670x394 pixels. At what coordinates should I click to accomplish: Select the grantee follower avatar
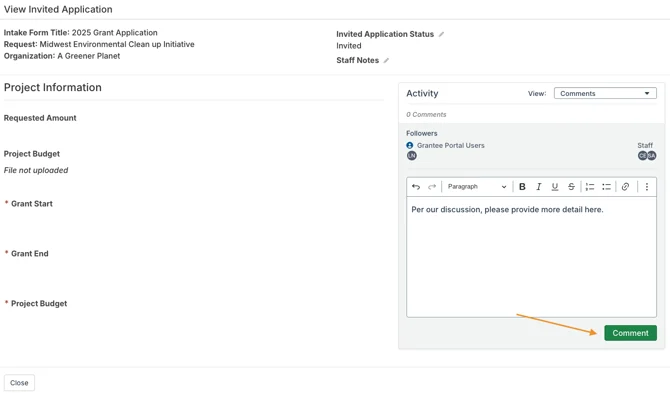(x=411, y=156)
